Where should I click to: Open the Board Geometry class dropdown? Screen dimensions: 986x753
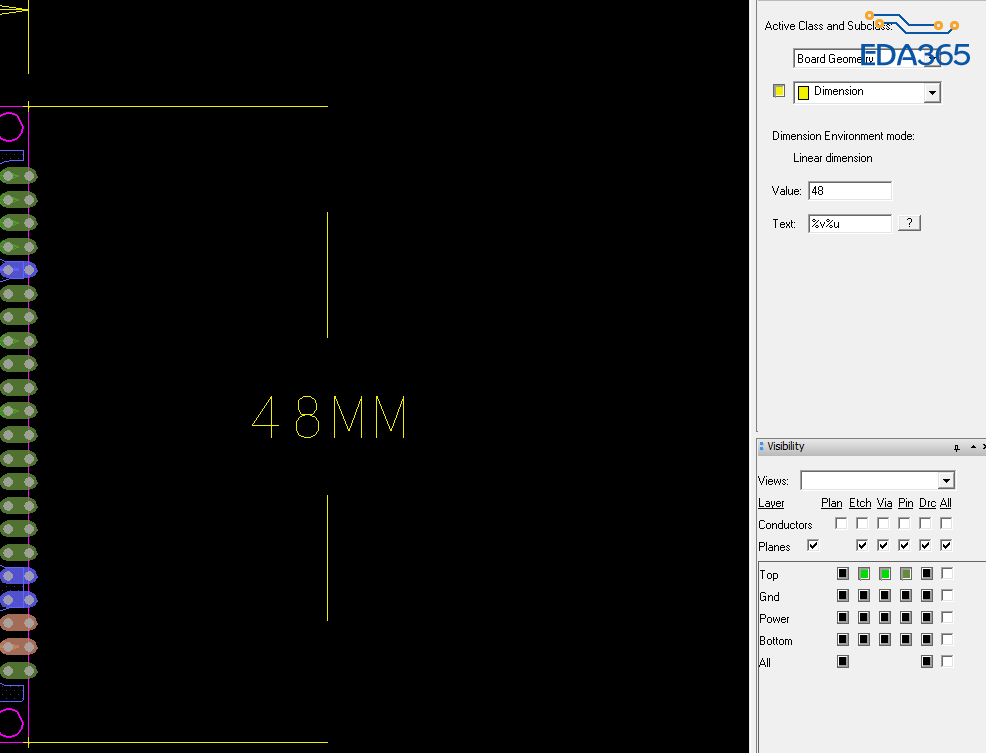tap(932, 59)
